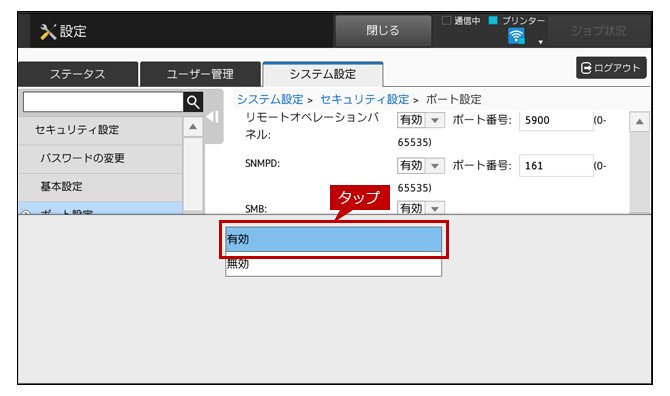Click the port number field showing 161

pos(556,166)
